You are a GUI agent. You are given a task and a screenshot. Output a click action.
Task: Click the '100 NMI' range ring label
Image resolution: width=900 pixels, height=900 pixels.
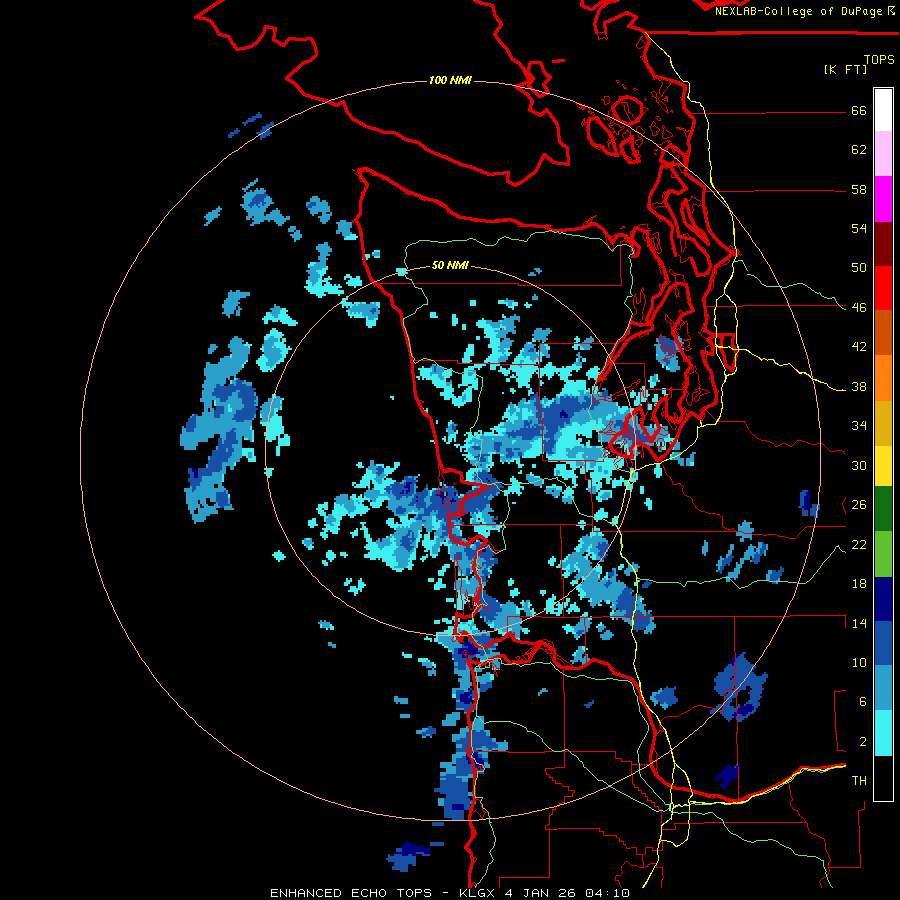[450, 80]
